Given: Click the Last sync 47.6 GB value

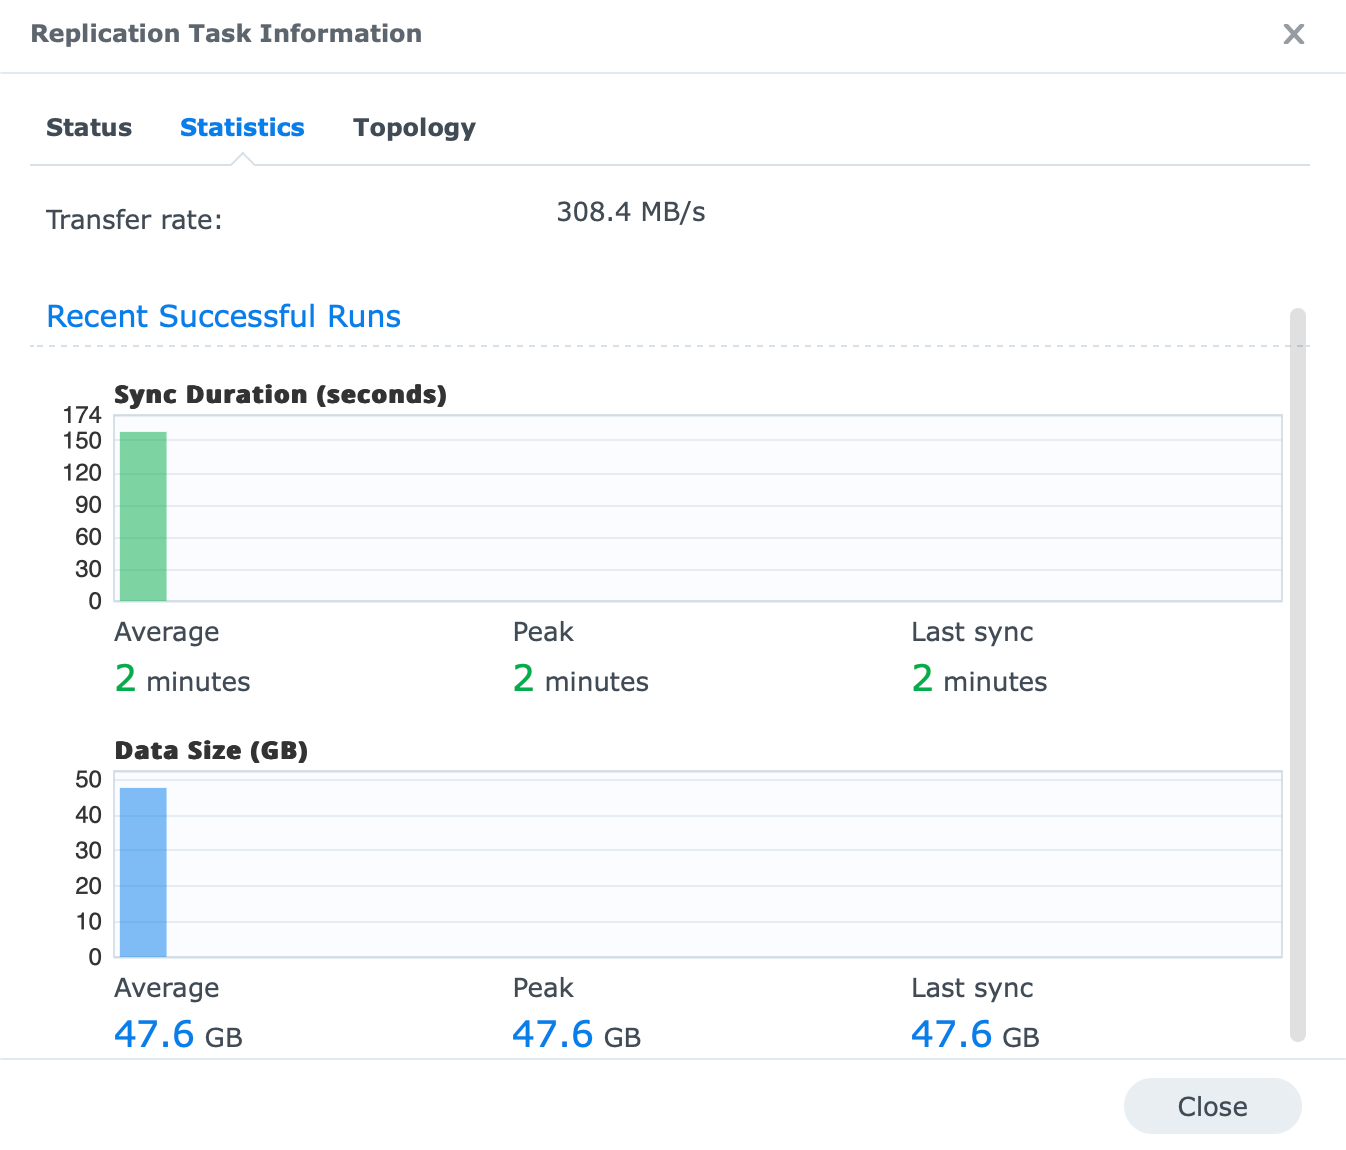Looking at the screenshot, I should point(975,1035).
